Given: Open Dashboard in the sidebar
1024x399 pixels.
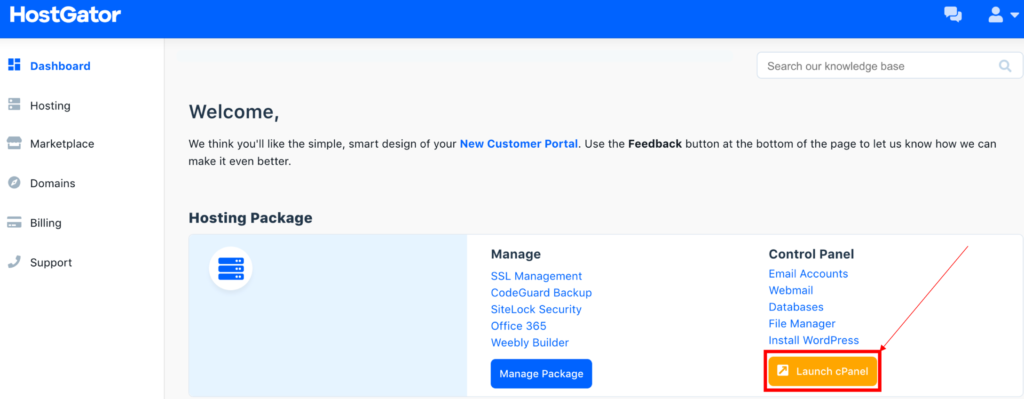Looking at the screenshot, I should pyautogui.click(x=60, y=66).
